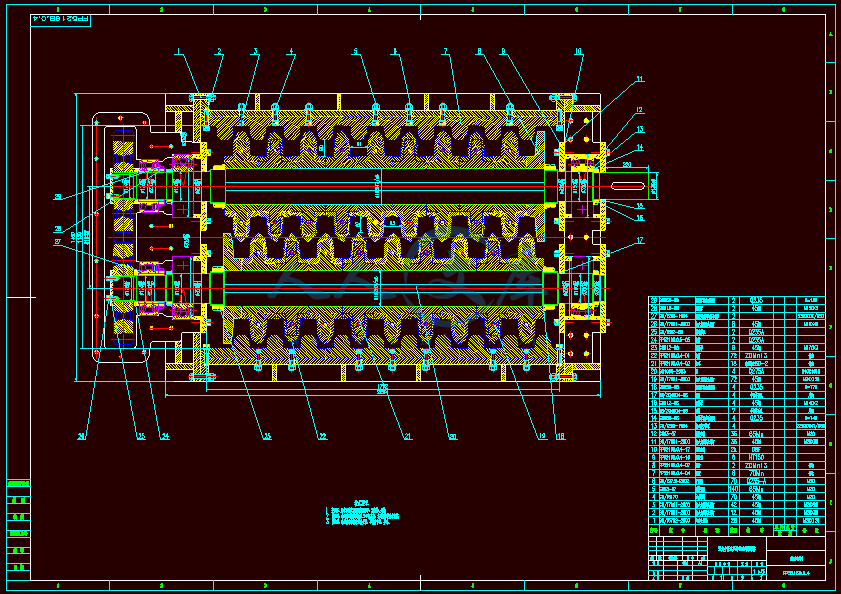Click callout number 20

pos(453,436)
